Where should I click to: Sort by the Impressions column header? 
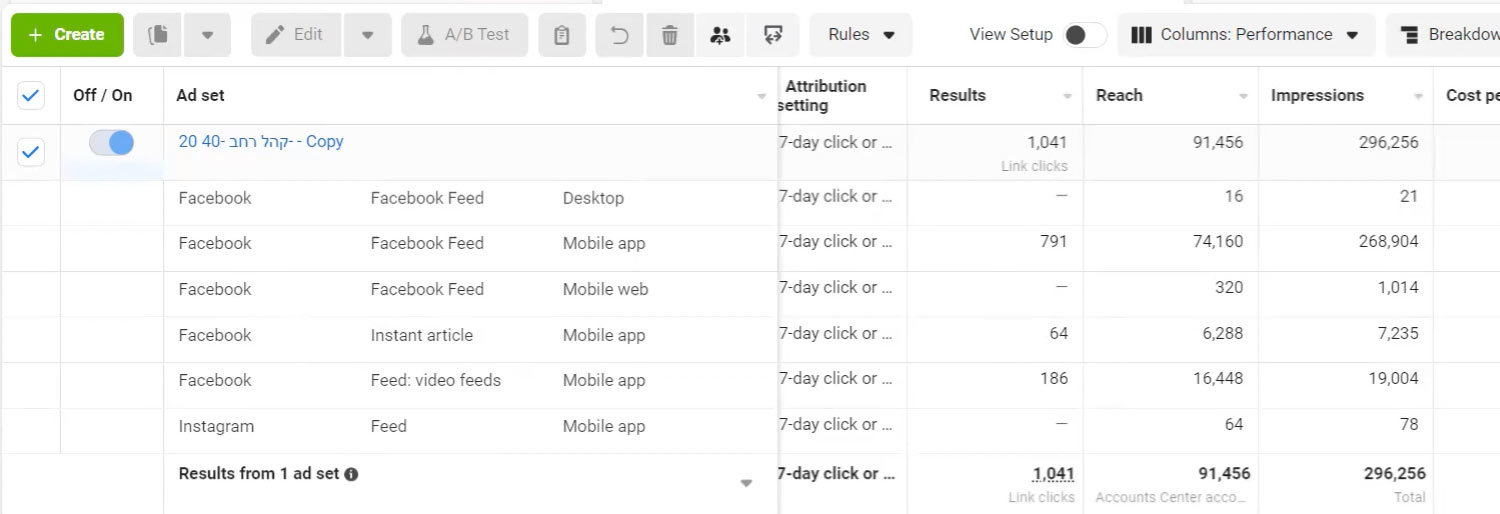[x=1317, y=96]
